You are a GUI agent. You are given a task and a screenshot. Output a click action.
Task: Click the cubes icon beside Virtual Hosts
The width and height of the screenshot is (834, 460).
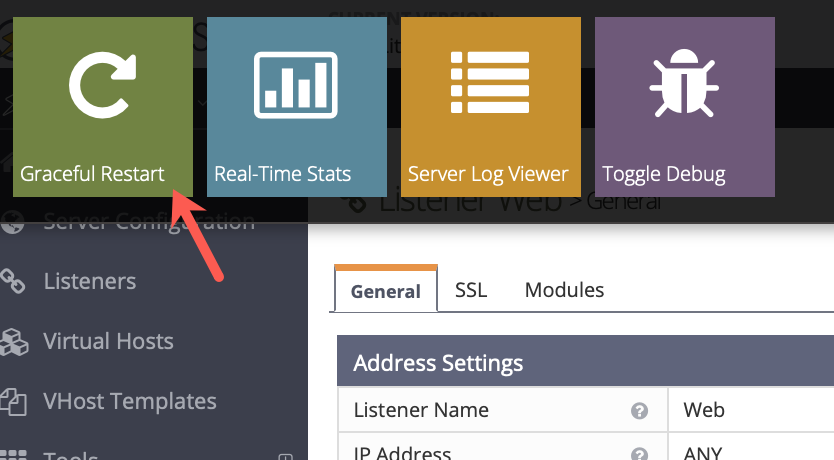12,342
